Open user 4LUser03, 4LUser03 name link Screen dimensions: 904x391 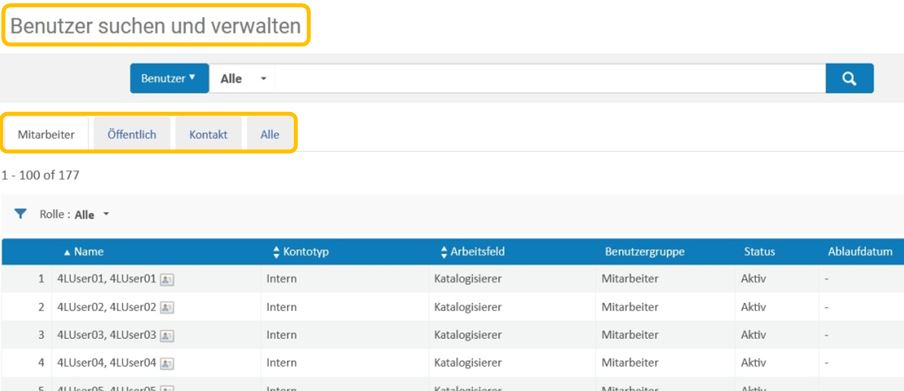click(x=106, y=335)
